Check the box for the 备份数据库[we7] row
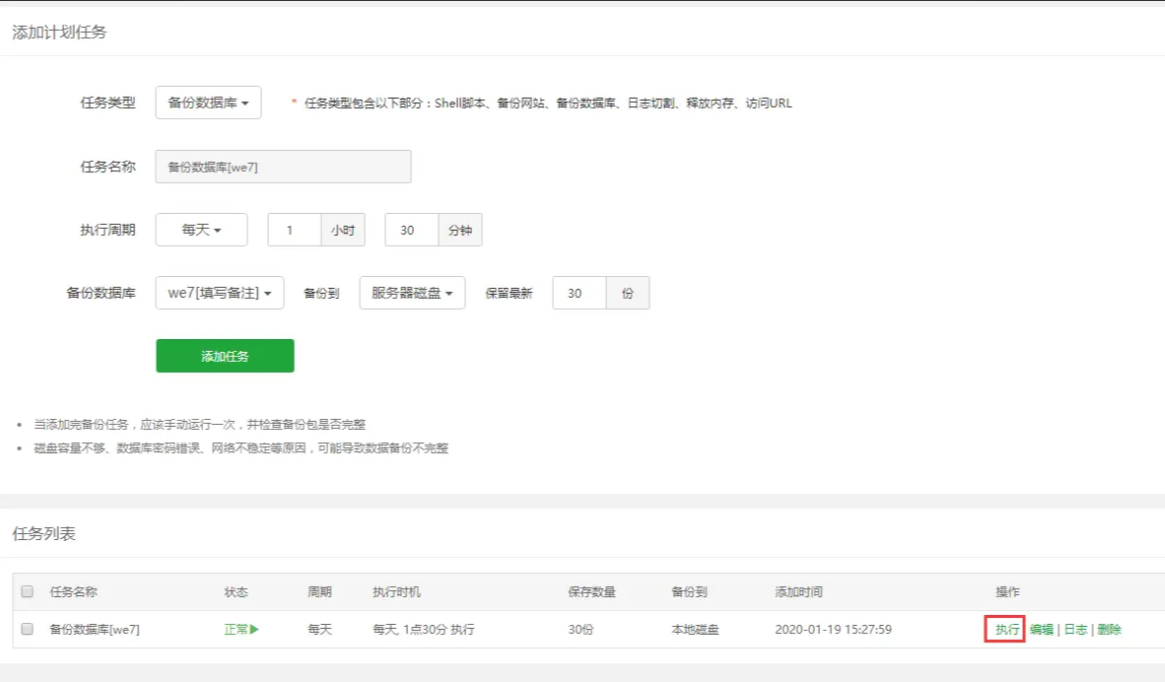 tap(28, 629)
